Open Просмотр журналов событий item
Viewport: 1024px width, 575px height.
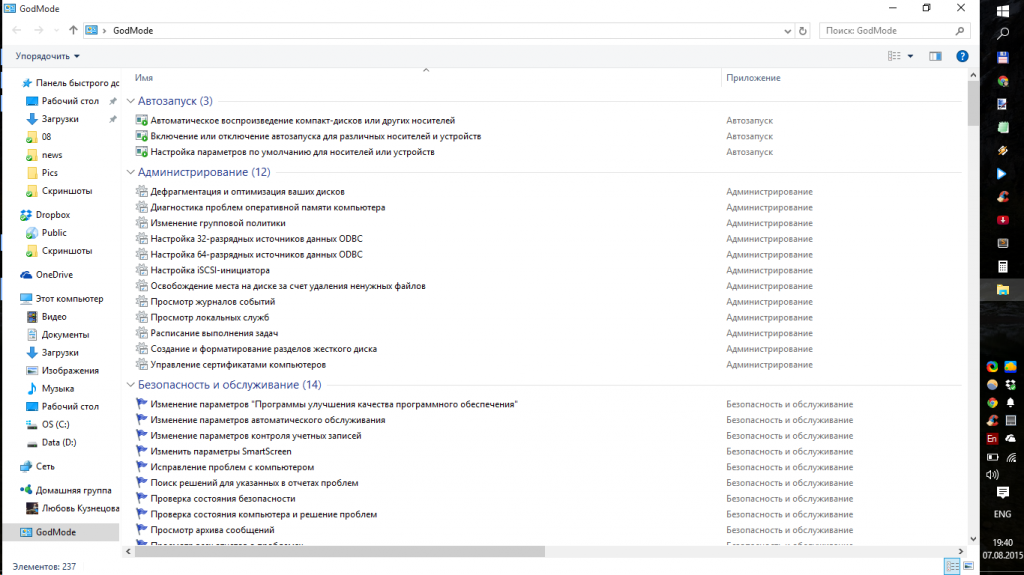212,301
